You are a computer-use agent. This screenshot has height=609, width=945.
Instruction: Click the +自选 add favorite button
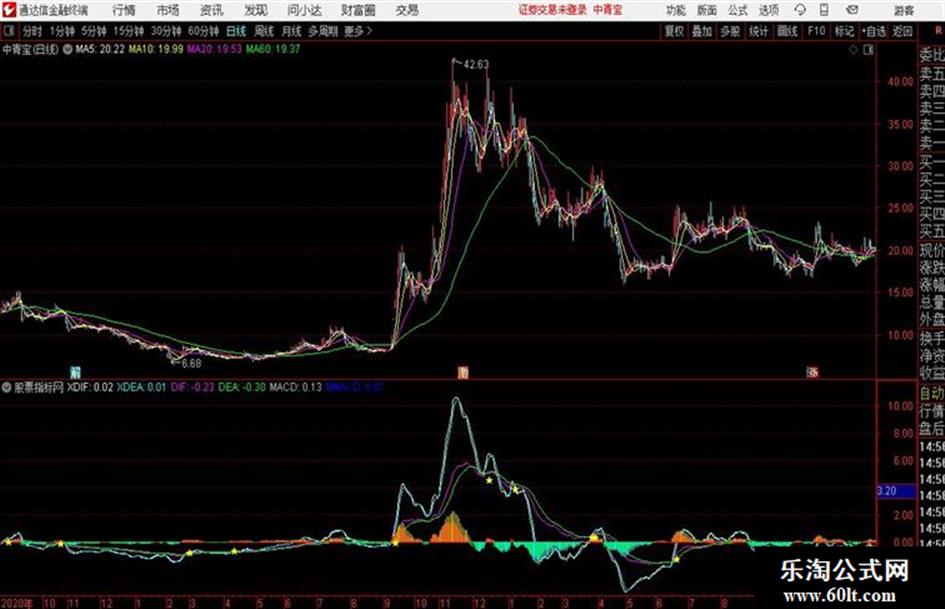[874, 31]
